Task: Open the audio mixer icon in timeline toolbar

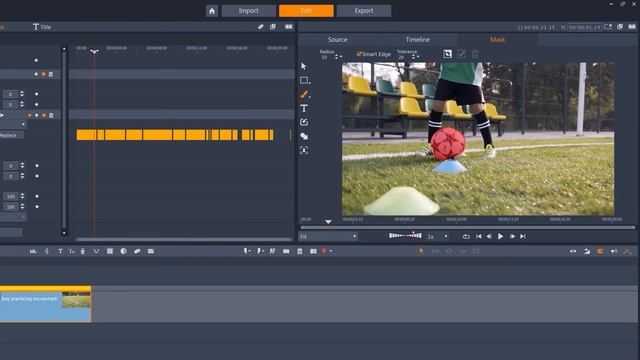Action: (33, 251)
